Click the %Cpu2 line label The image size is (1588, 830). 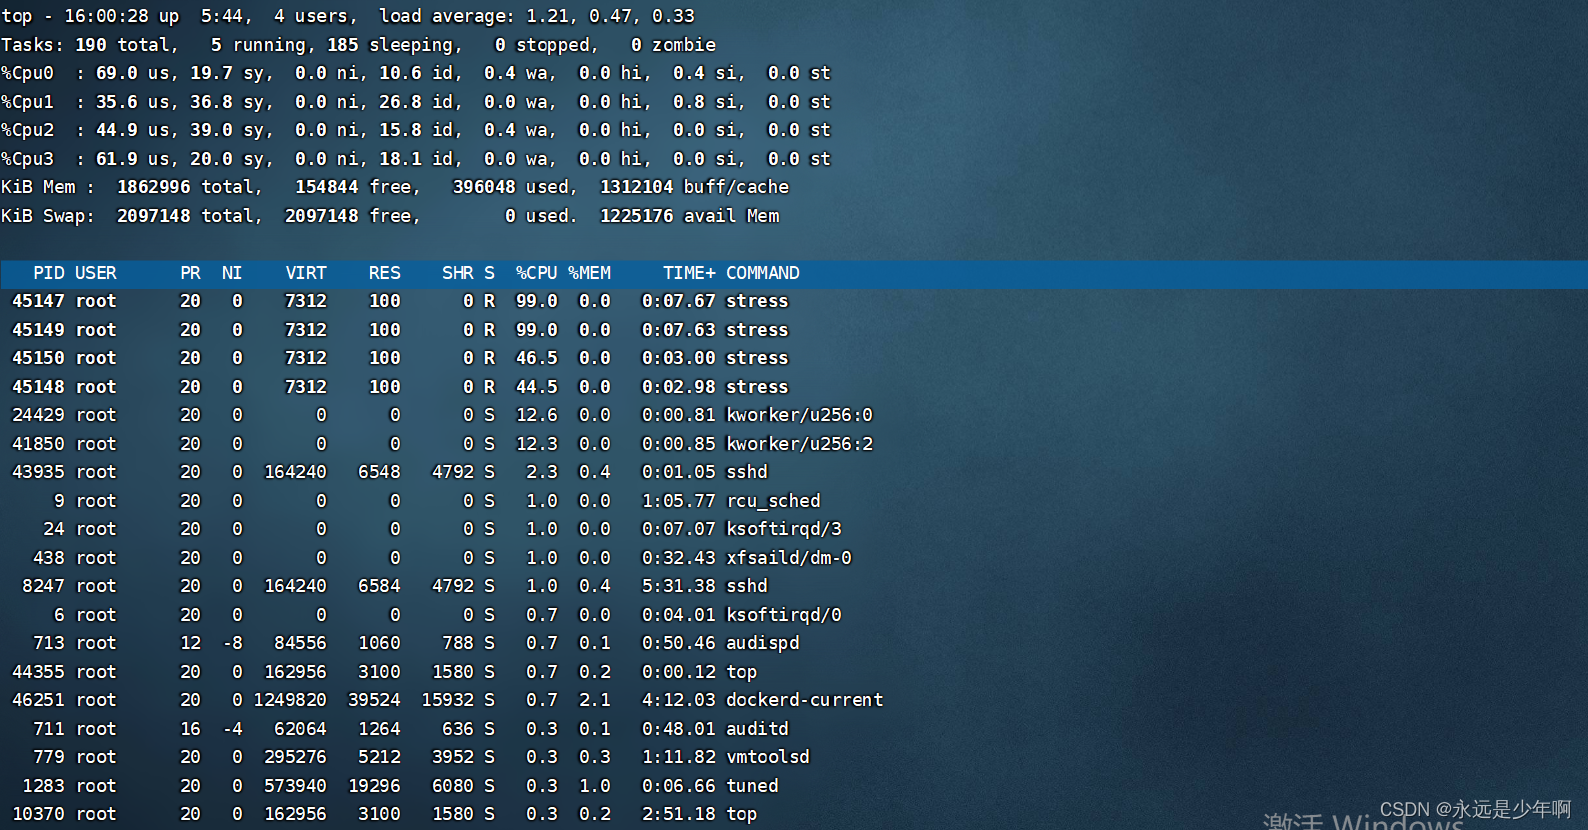[x=28, y=130]
